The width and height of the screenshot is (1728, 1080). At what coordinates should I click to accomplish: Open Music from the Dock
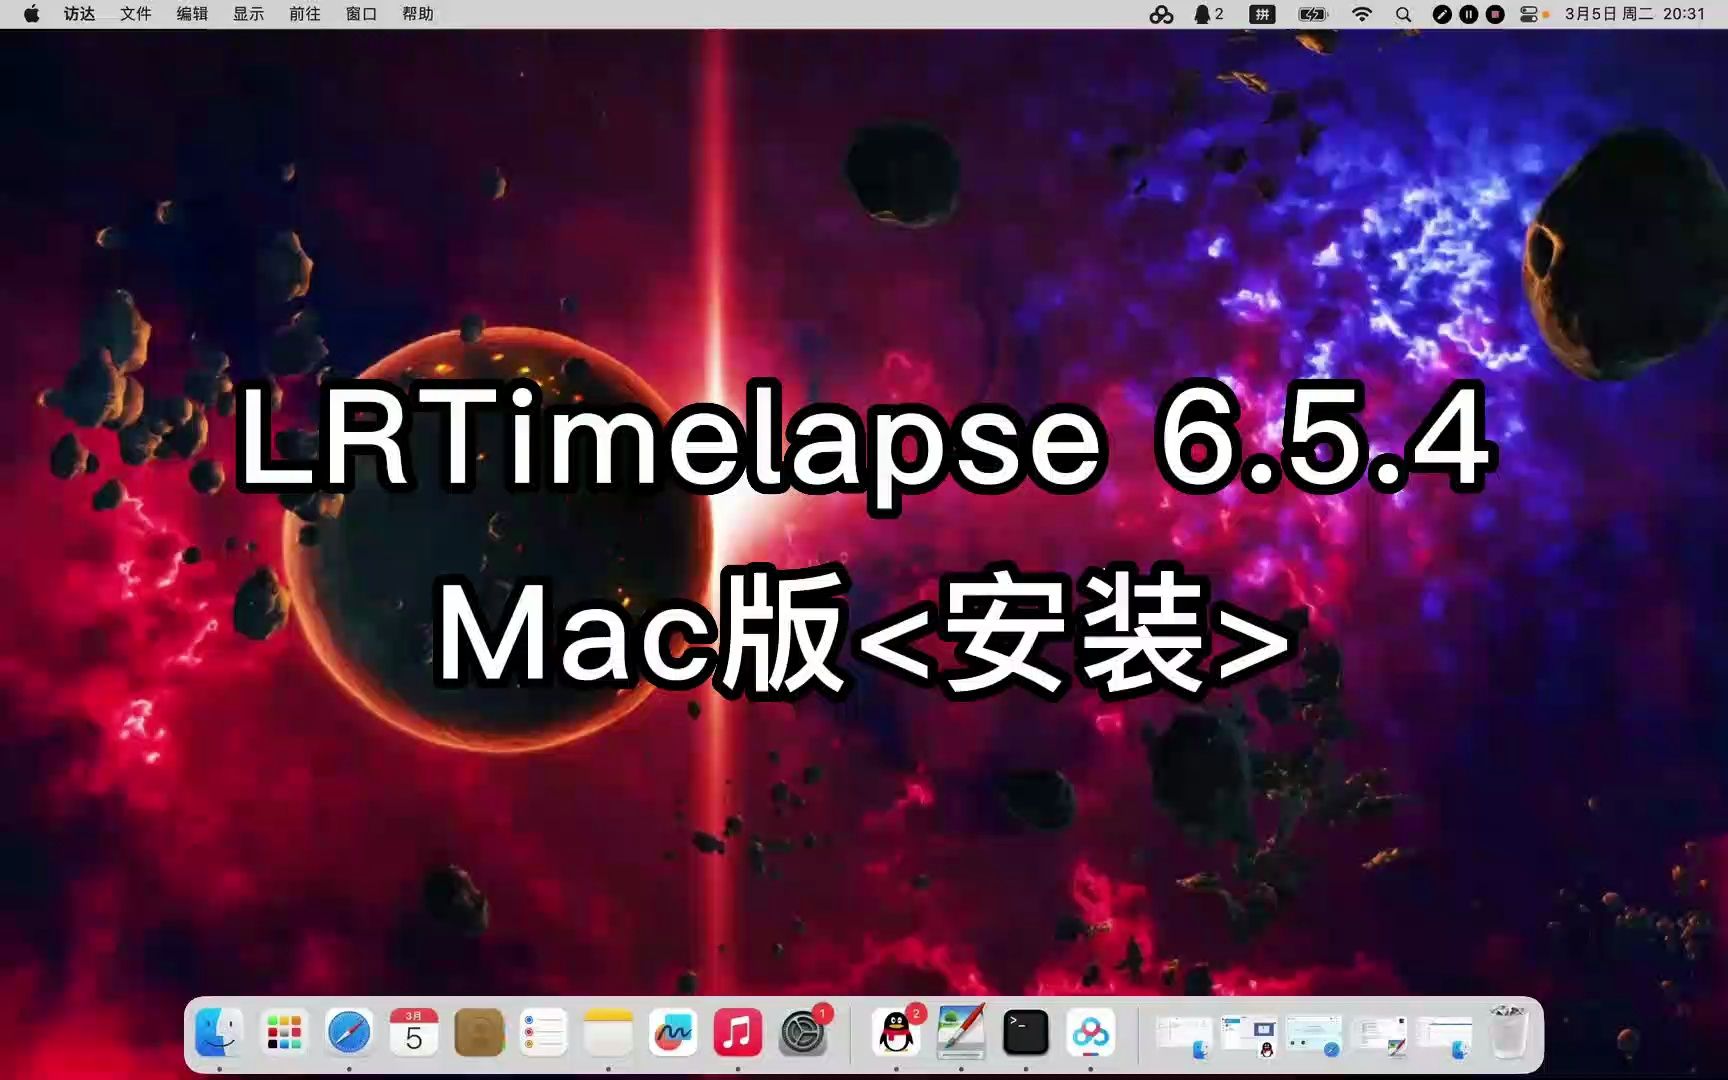738,1032
